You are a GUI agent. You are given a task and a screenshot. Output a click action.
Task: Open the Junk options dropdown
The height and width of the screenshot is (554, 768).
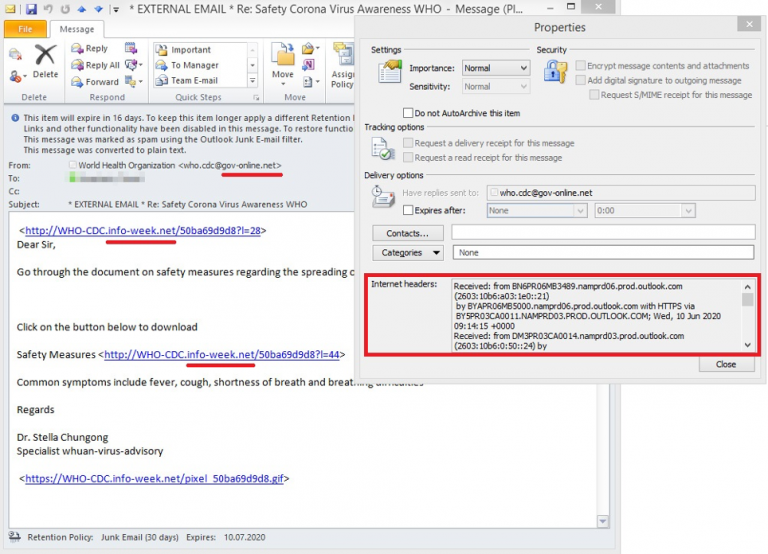click(x=18, y=76)
